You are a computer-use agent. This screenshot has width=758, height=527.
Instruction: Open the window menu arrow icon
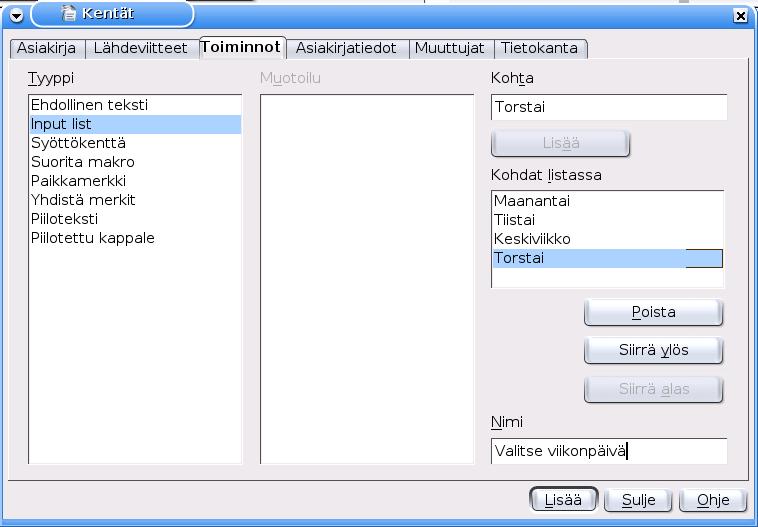[16, 15]
